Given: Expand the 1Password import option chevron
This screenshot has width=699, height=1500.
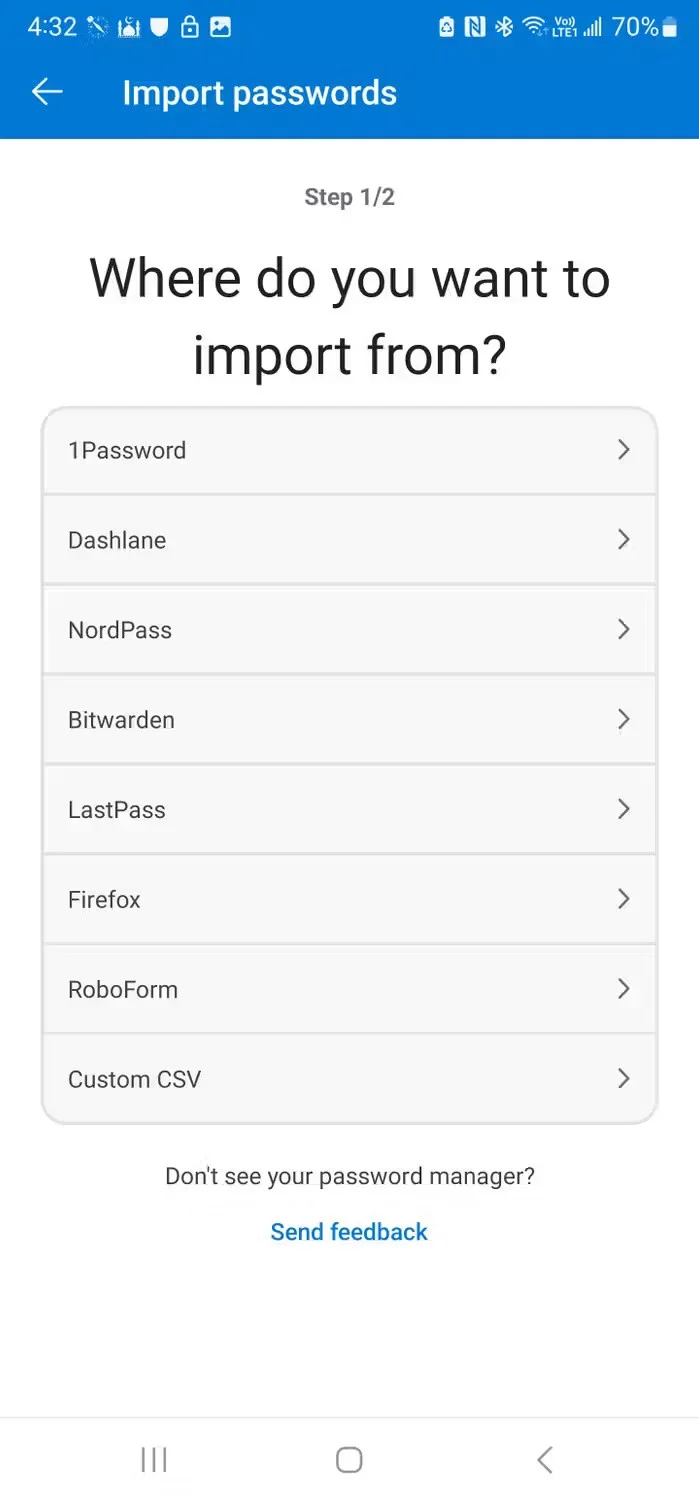Looking at the screenshot, I should click(624, 450).
